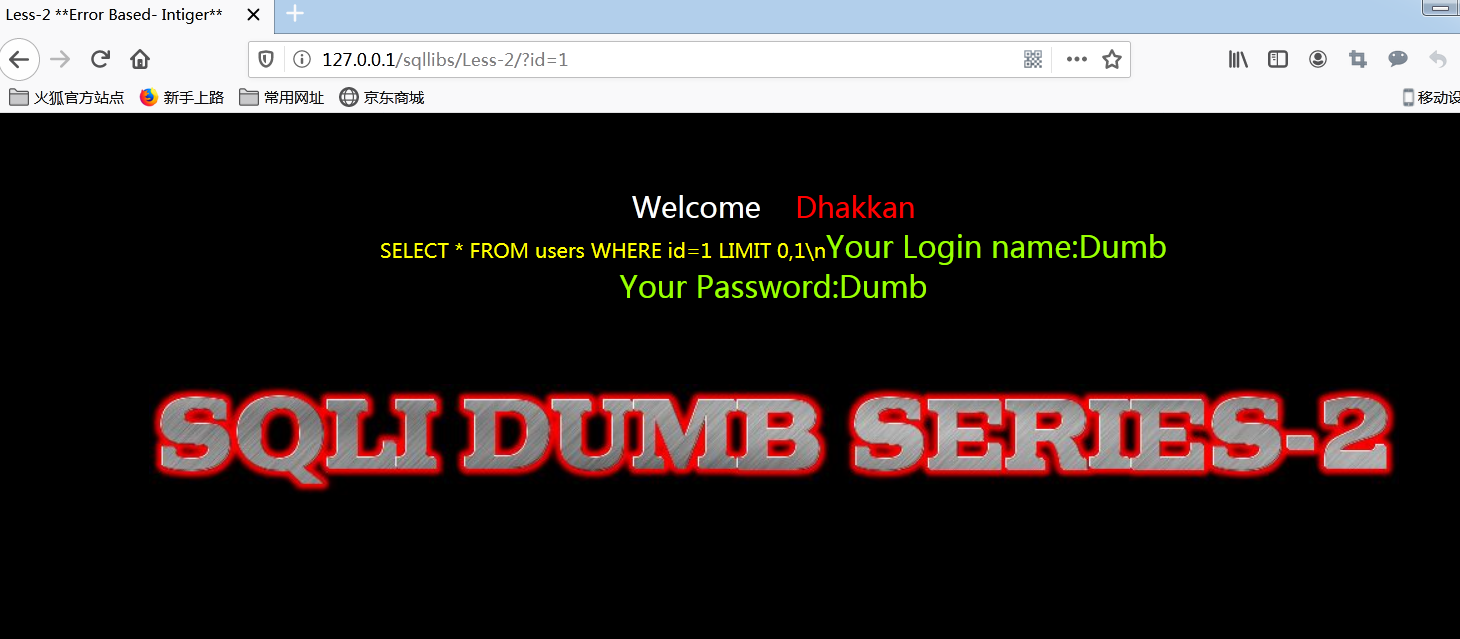The image size is (1460, 639).
Task: Open the tracking protection shield icon
Action: [266, 60]
